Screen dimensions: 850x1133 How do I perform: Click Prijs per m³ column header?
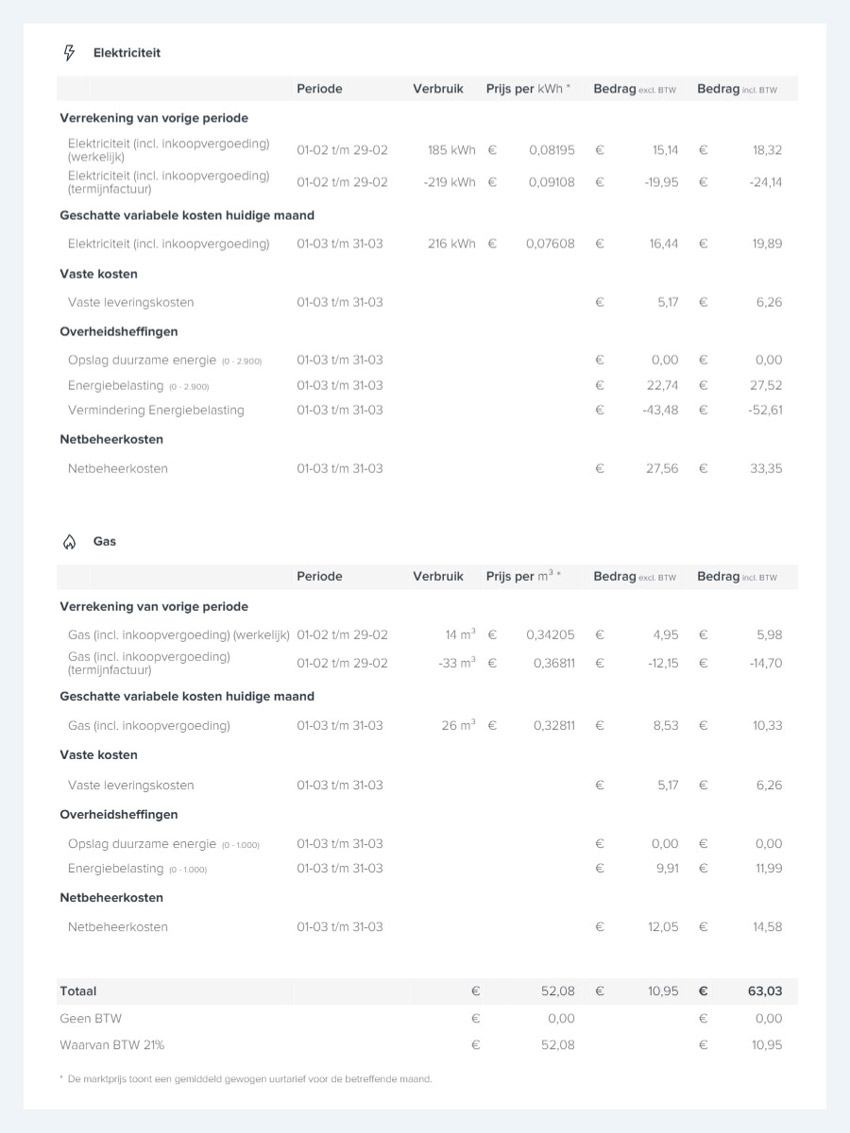[523, 576]
